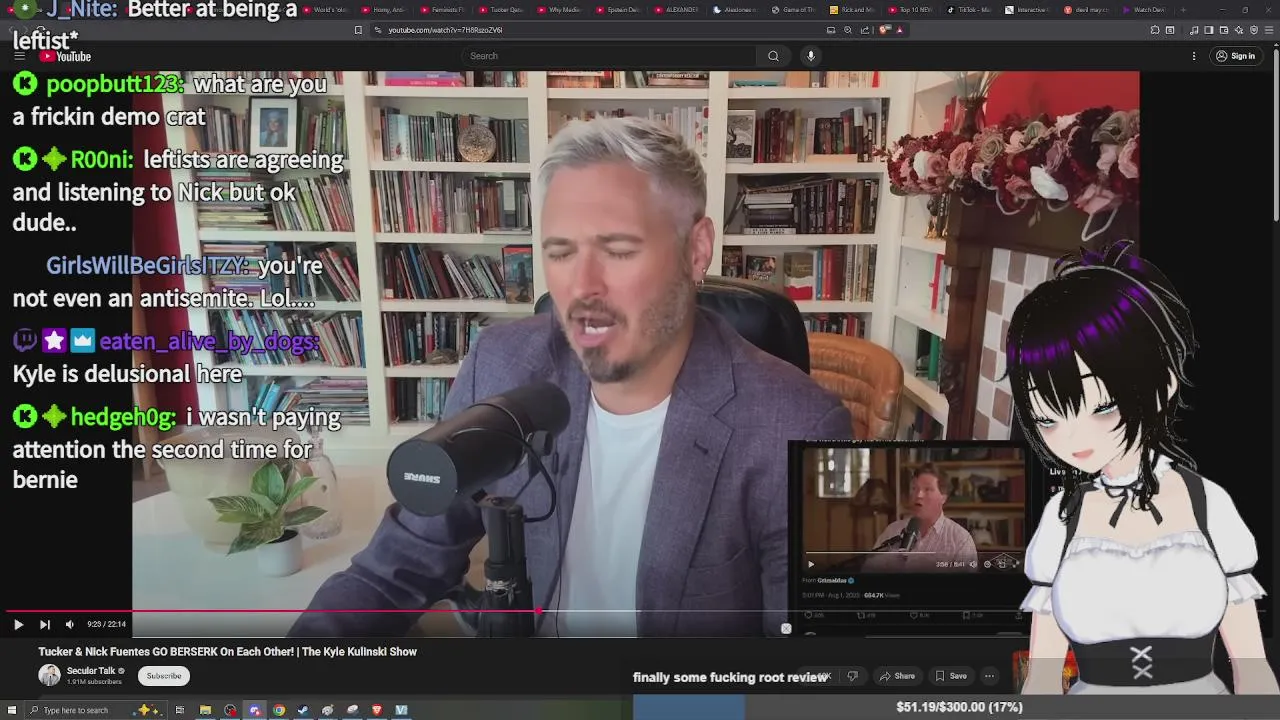Bookmark the page using the bookmark icon
Image resolution: width=1280 pixels, height=720 pixels.
point(358,30)
